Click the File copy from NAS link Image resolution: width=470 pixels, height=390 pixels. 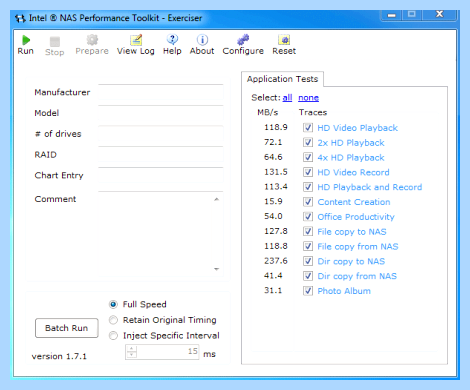point(358,246)
